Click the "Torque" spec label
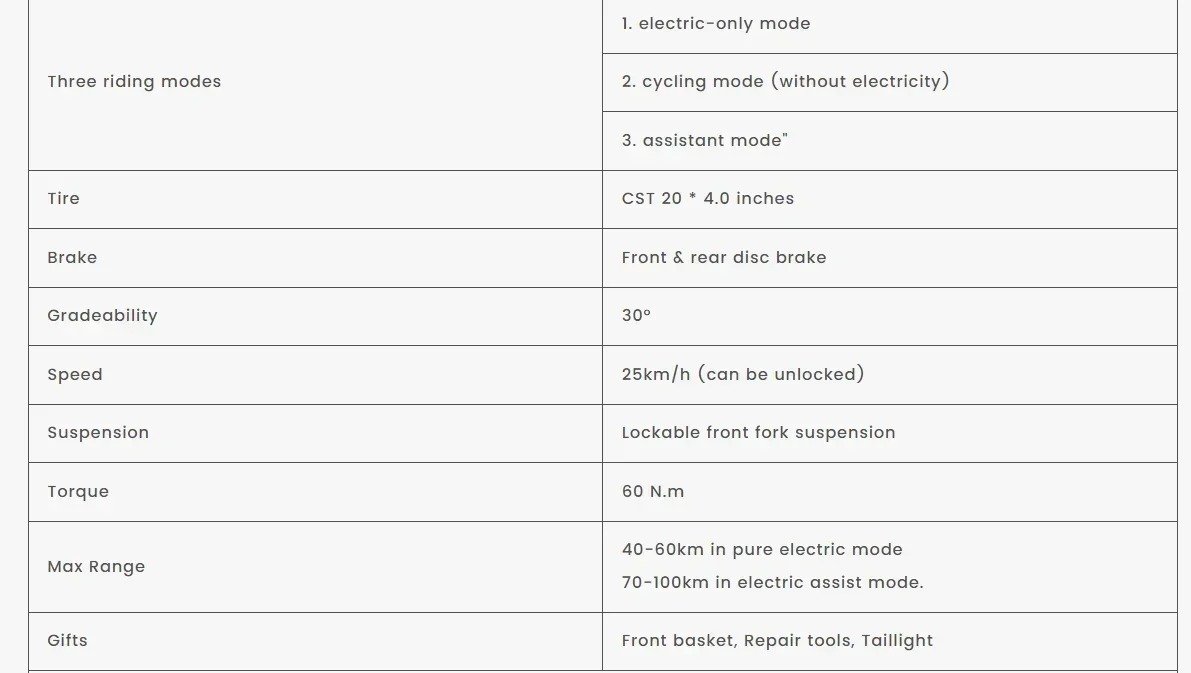Image resolution: width=1191 pixels, height=673 pixels. tap(78, 492)
